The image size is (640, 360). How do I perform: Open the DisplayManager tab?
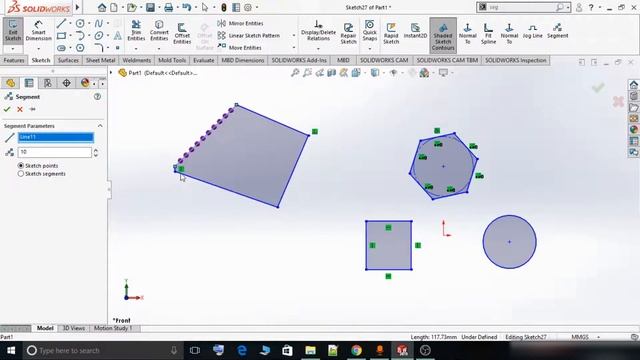(85, 83)
